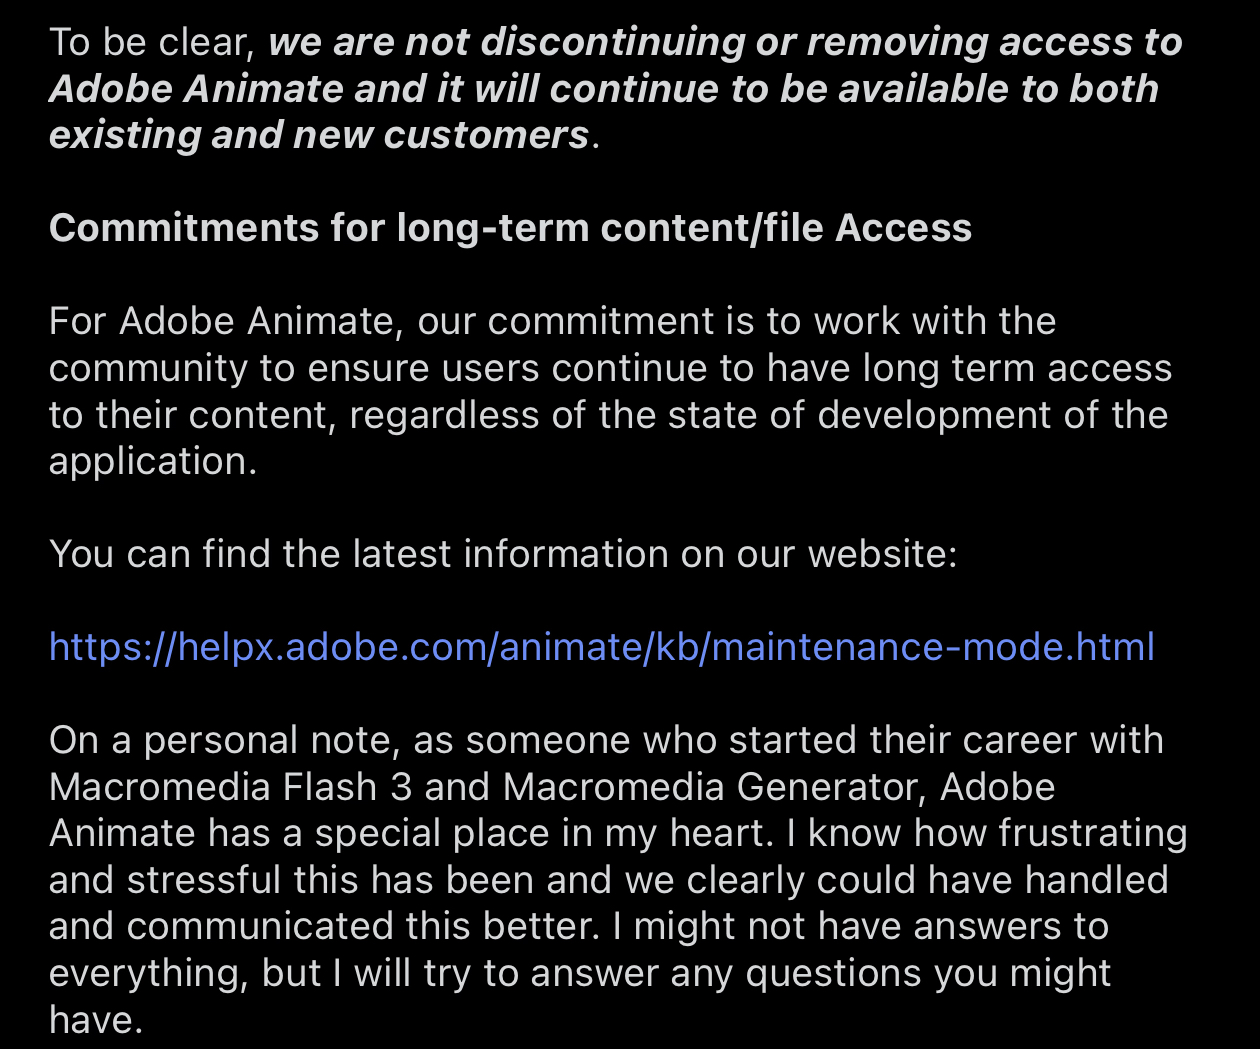Click the line "You can find the latest information"
The height and width of the screenshot is (1049, 1260).
(502, 554)
